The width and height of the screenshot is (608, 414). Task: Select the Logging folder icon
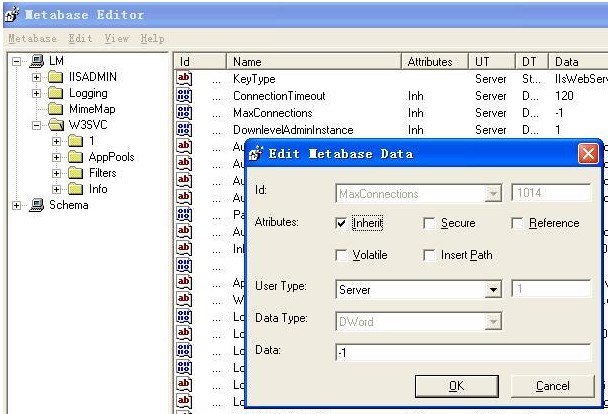coord(56,94)
